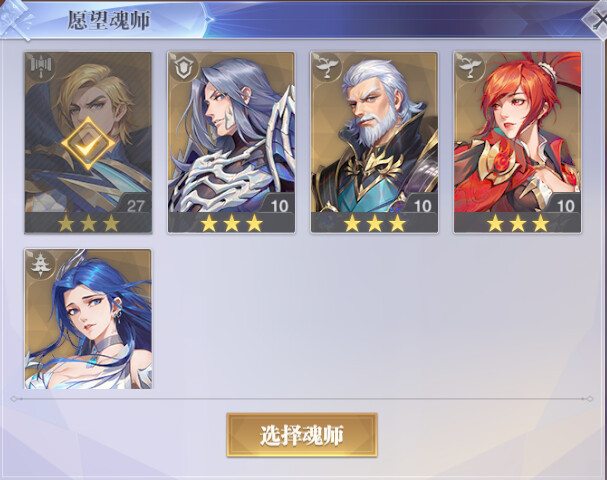Viewport: 607px width, 480px height.
Task: Click support class icon on bearded elder card
Action: [x=326, y=68]
